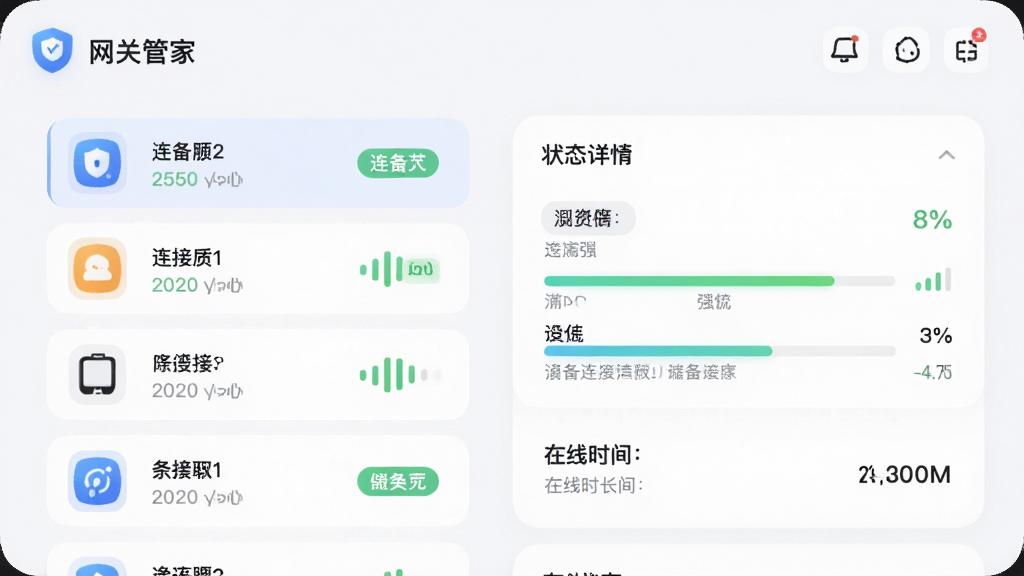Screen dimensions: 1024x576
Task: Open the bell notifications icon
Action: pyautogui.click(x=845, y=50)
